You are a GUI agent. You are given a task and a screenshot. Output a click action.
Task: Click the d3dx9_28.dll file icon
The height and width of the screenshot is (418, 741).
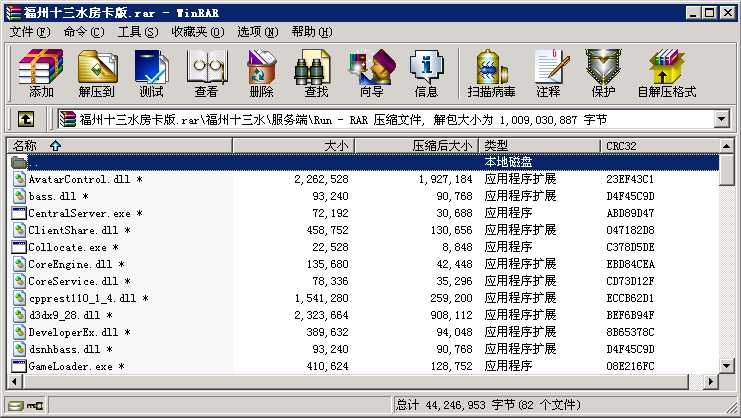pos(19,315)
